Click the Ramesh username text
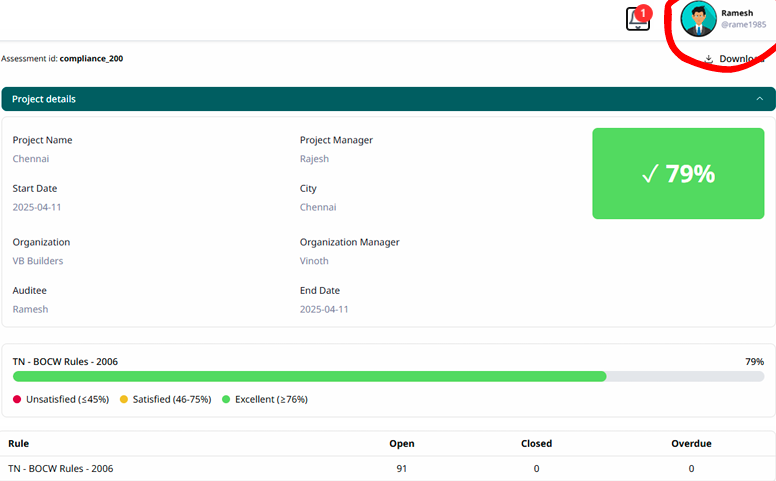 [738, 13]
